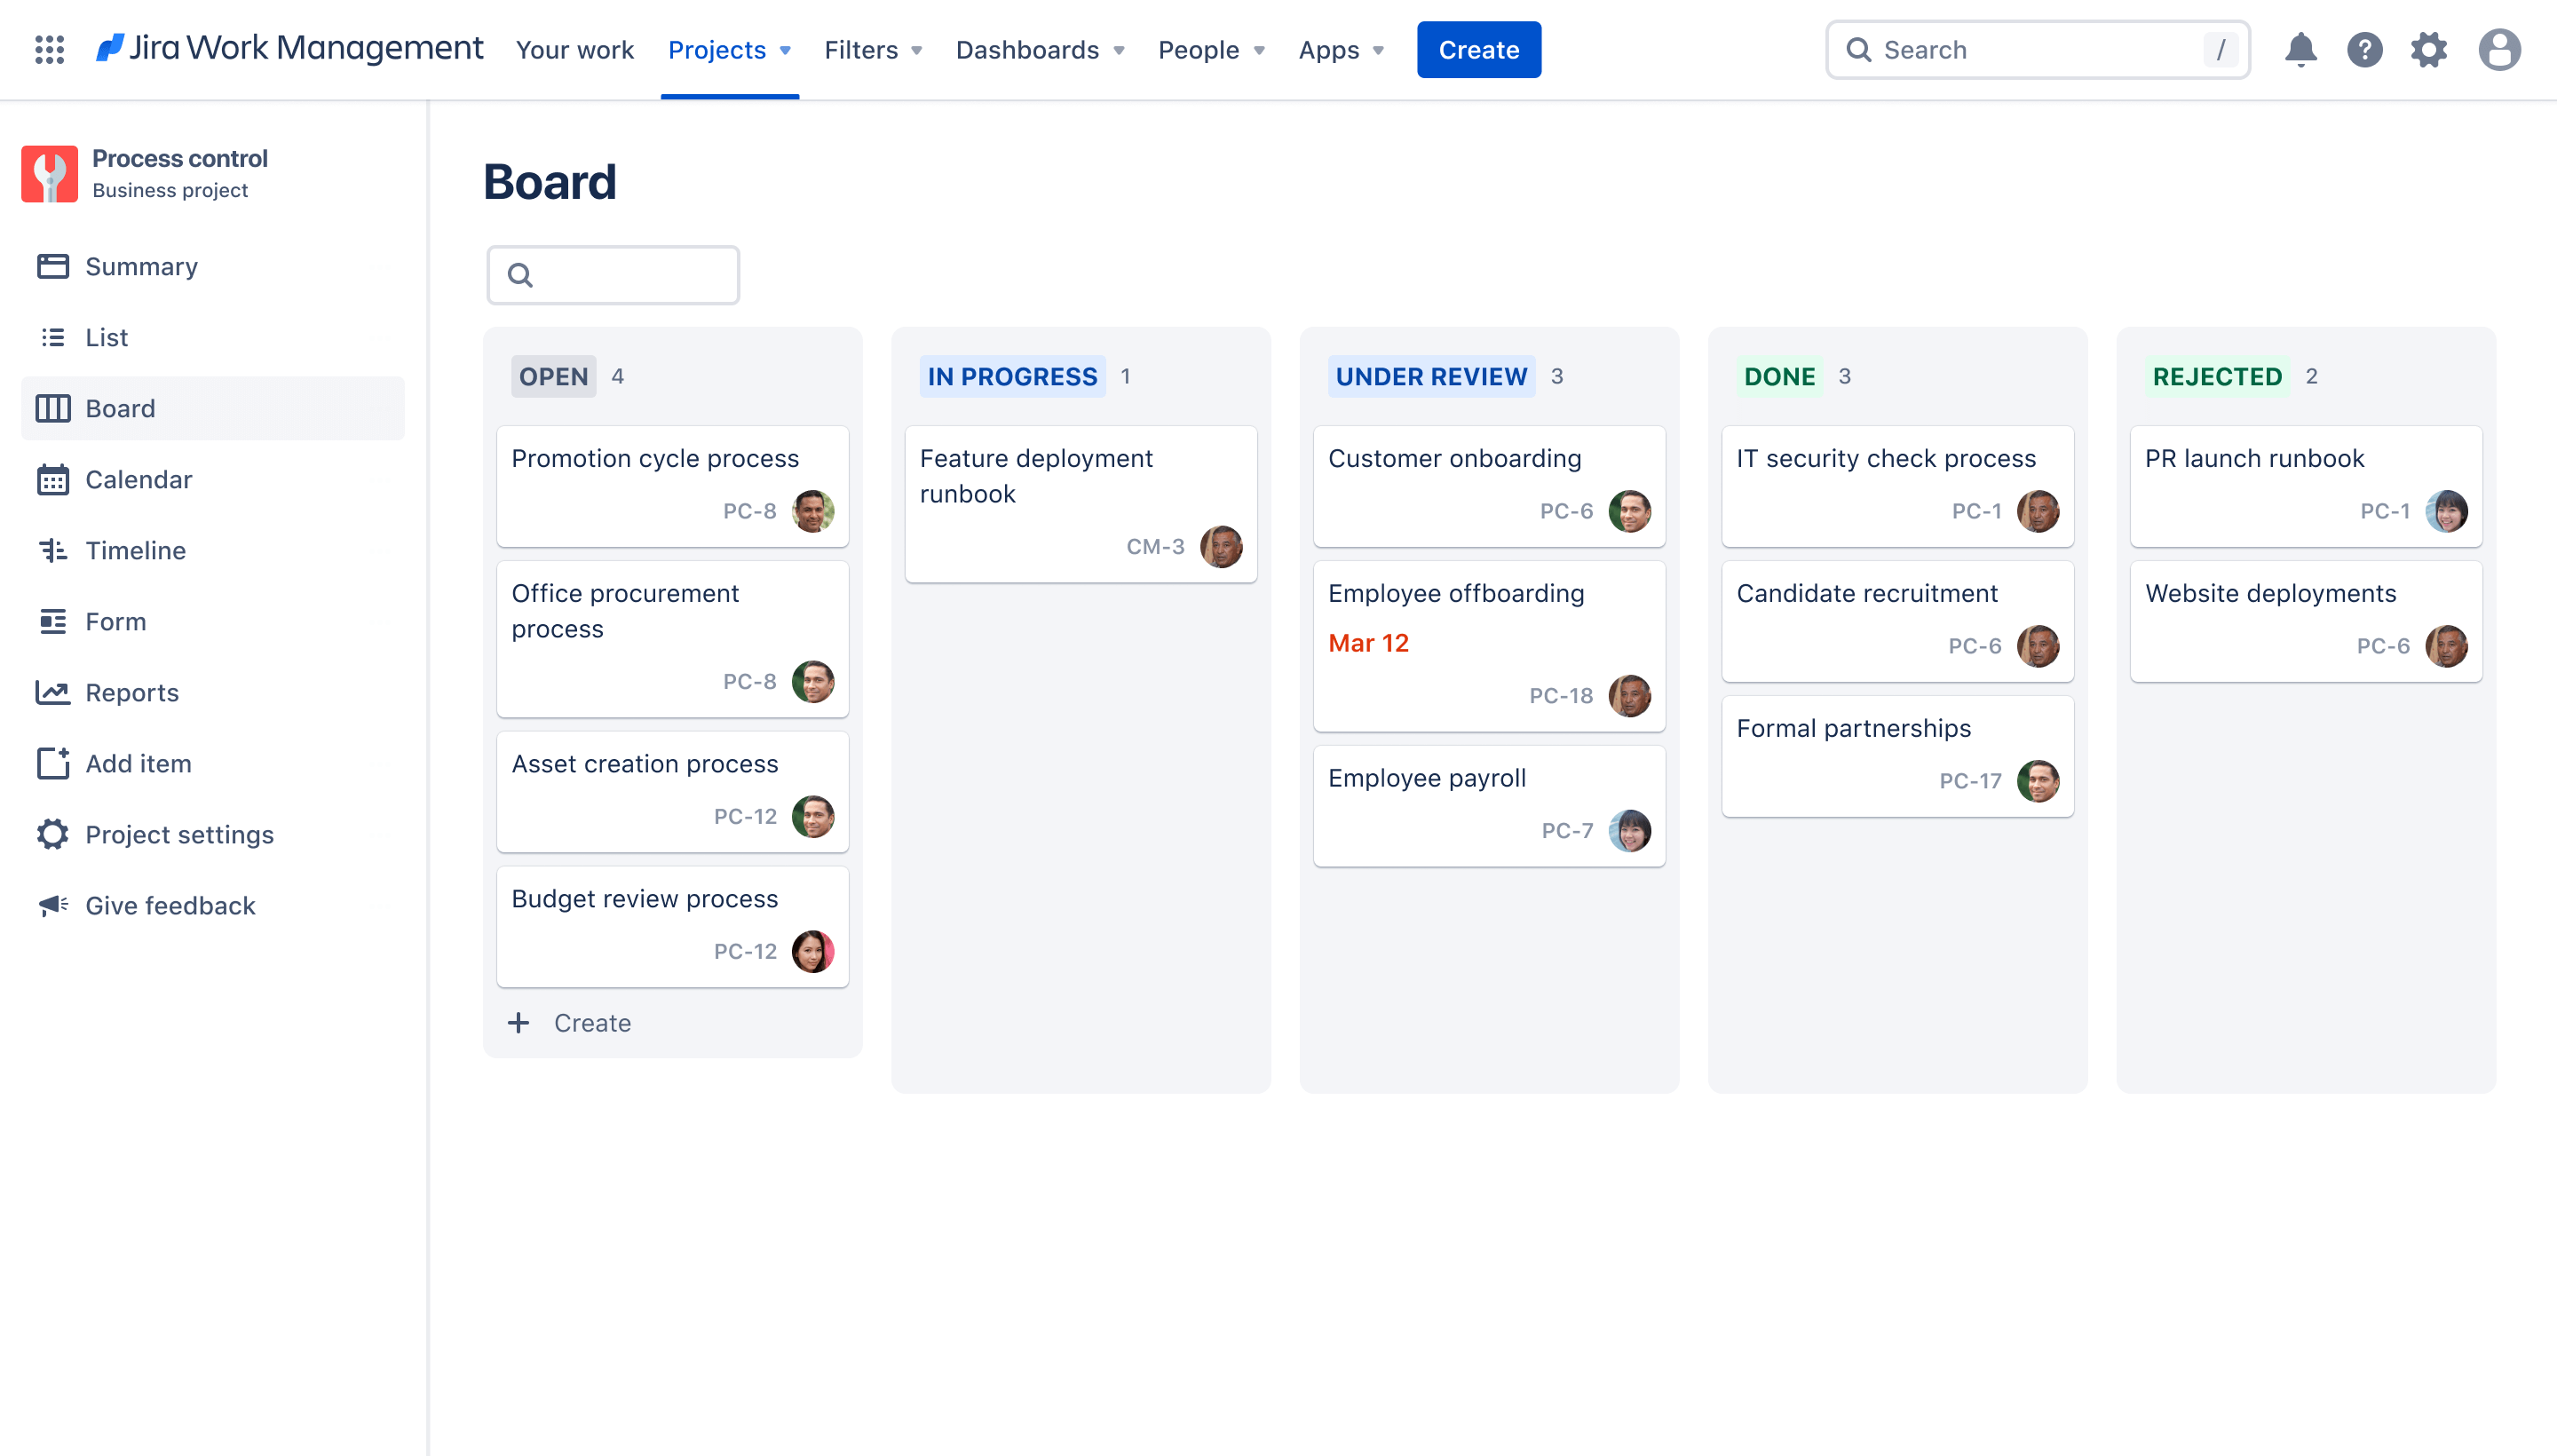Expand the Filters dropdown menu
The height and width of the screenshot is (1456, 2557).
tap(873, 49)
